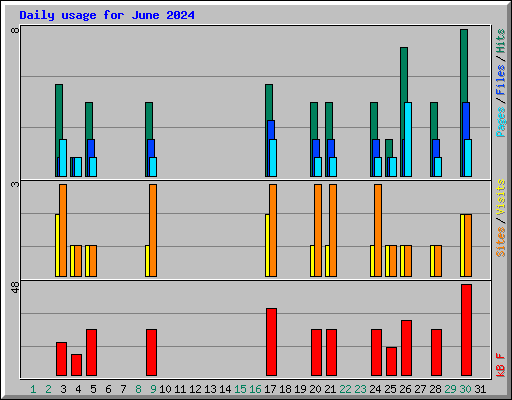Click the day '10' label on x-axis
The width and height of the screenshot is (512, 400).
point(165,389)
